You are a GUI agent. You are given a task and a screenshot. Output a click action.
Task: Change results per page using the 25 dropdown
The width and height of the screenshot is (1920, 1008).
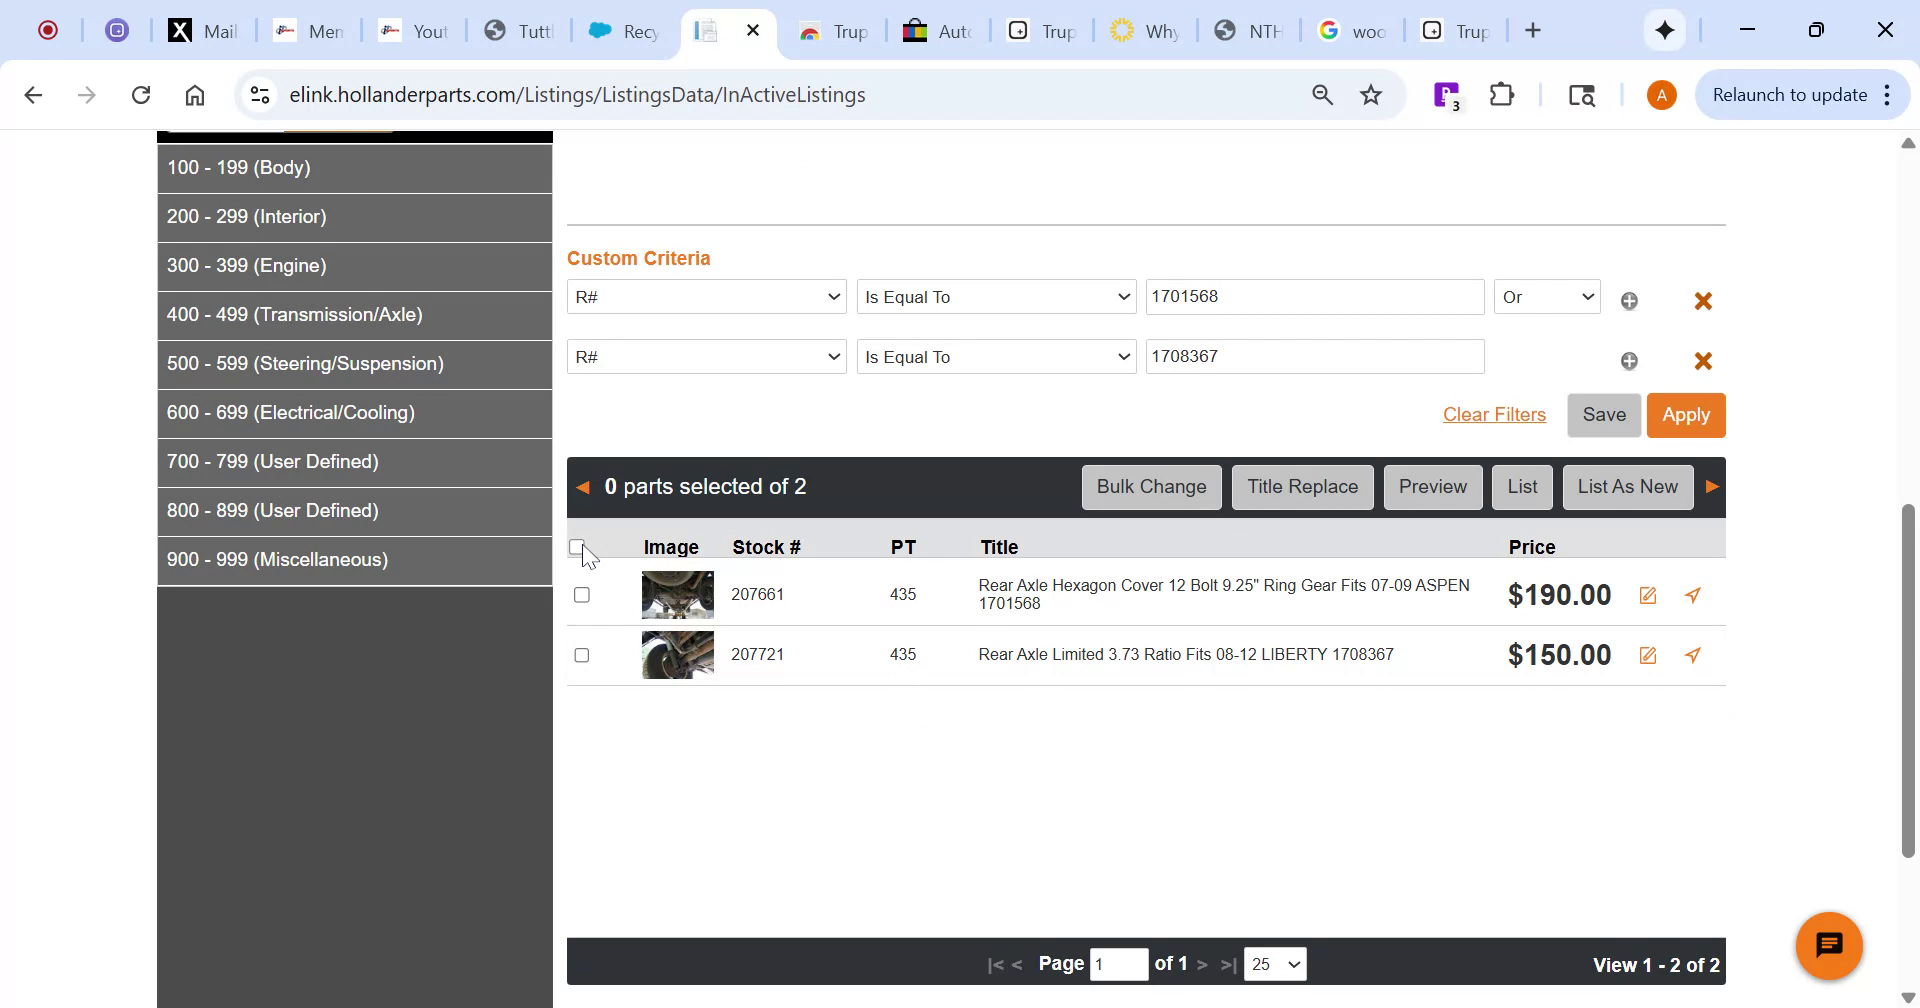click(1274, 963)
